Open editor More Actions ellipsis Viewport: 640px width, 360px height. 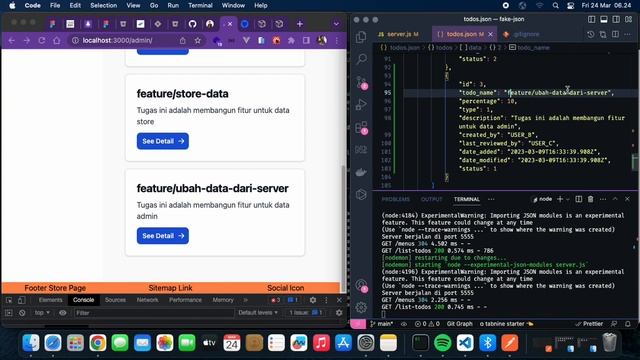click(628, 34)
